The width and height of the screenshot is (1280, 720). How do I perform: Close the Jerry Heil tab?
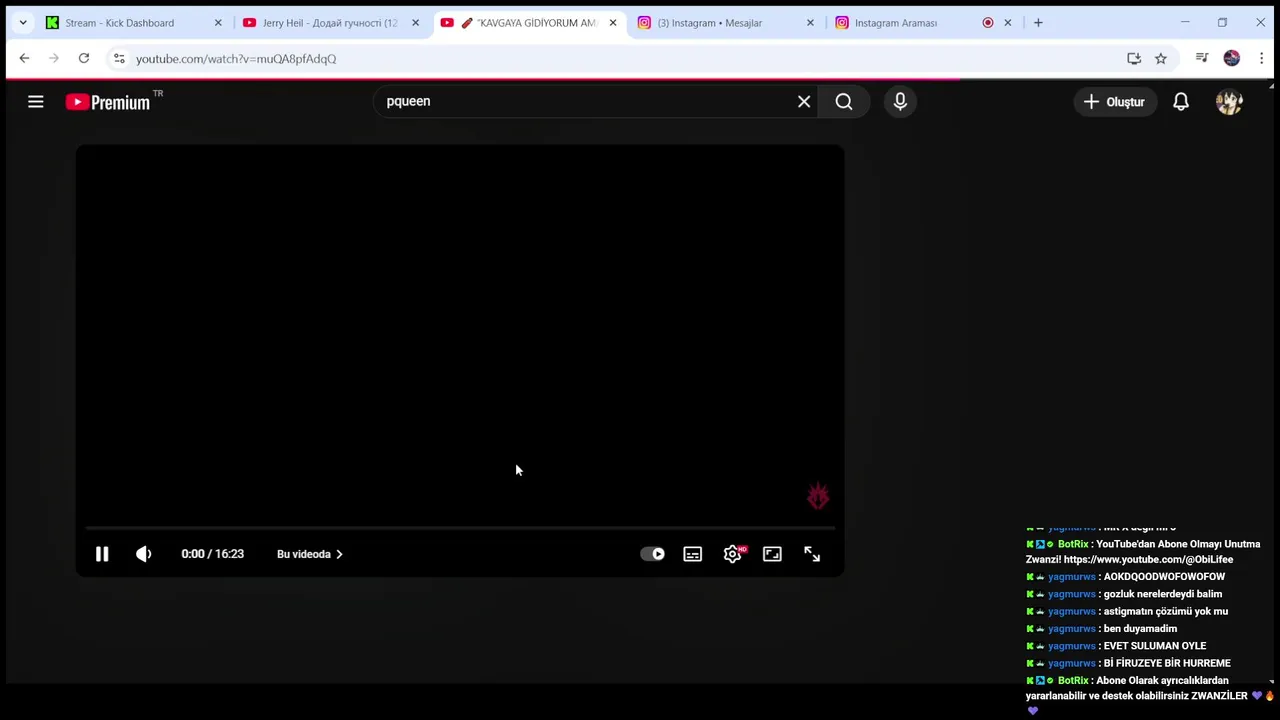point(416,23)
